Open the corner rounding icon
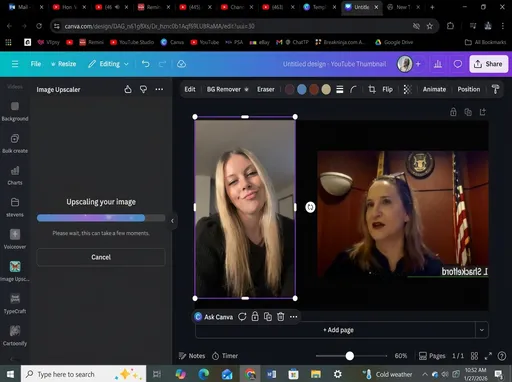 354,89
